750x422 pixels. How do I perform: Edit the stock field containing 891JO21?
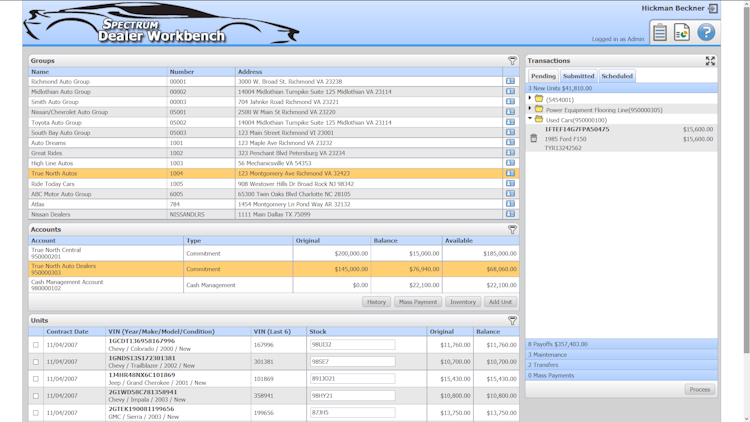click(353, 378)
